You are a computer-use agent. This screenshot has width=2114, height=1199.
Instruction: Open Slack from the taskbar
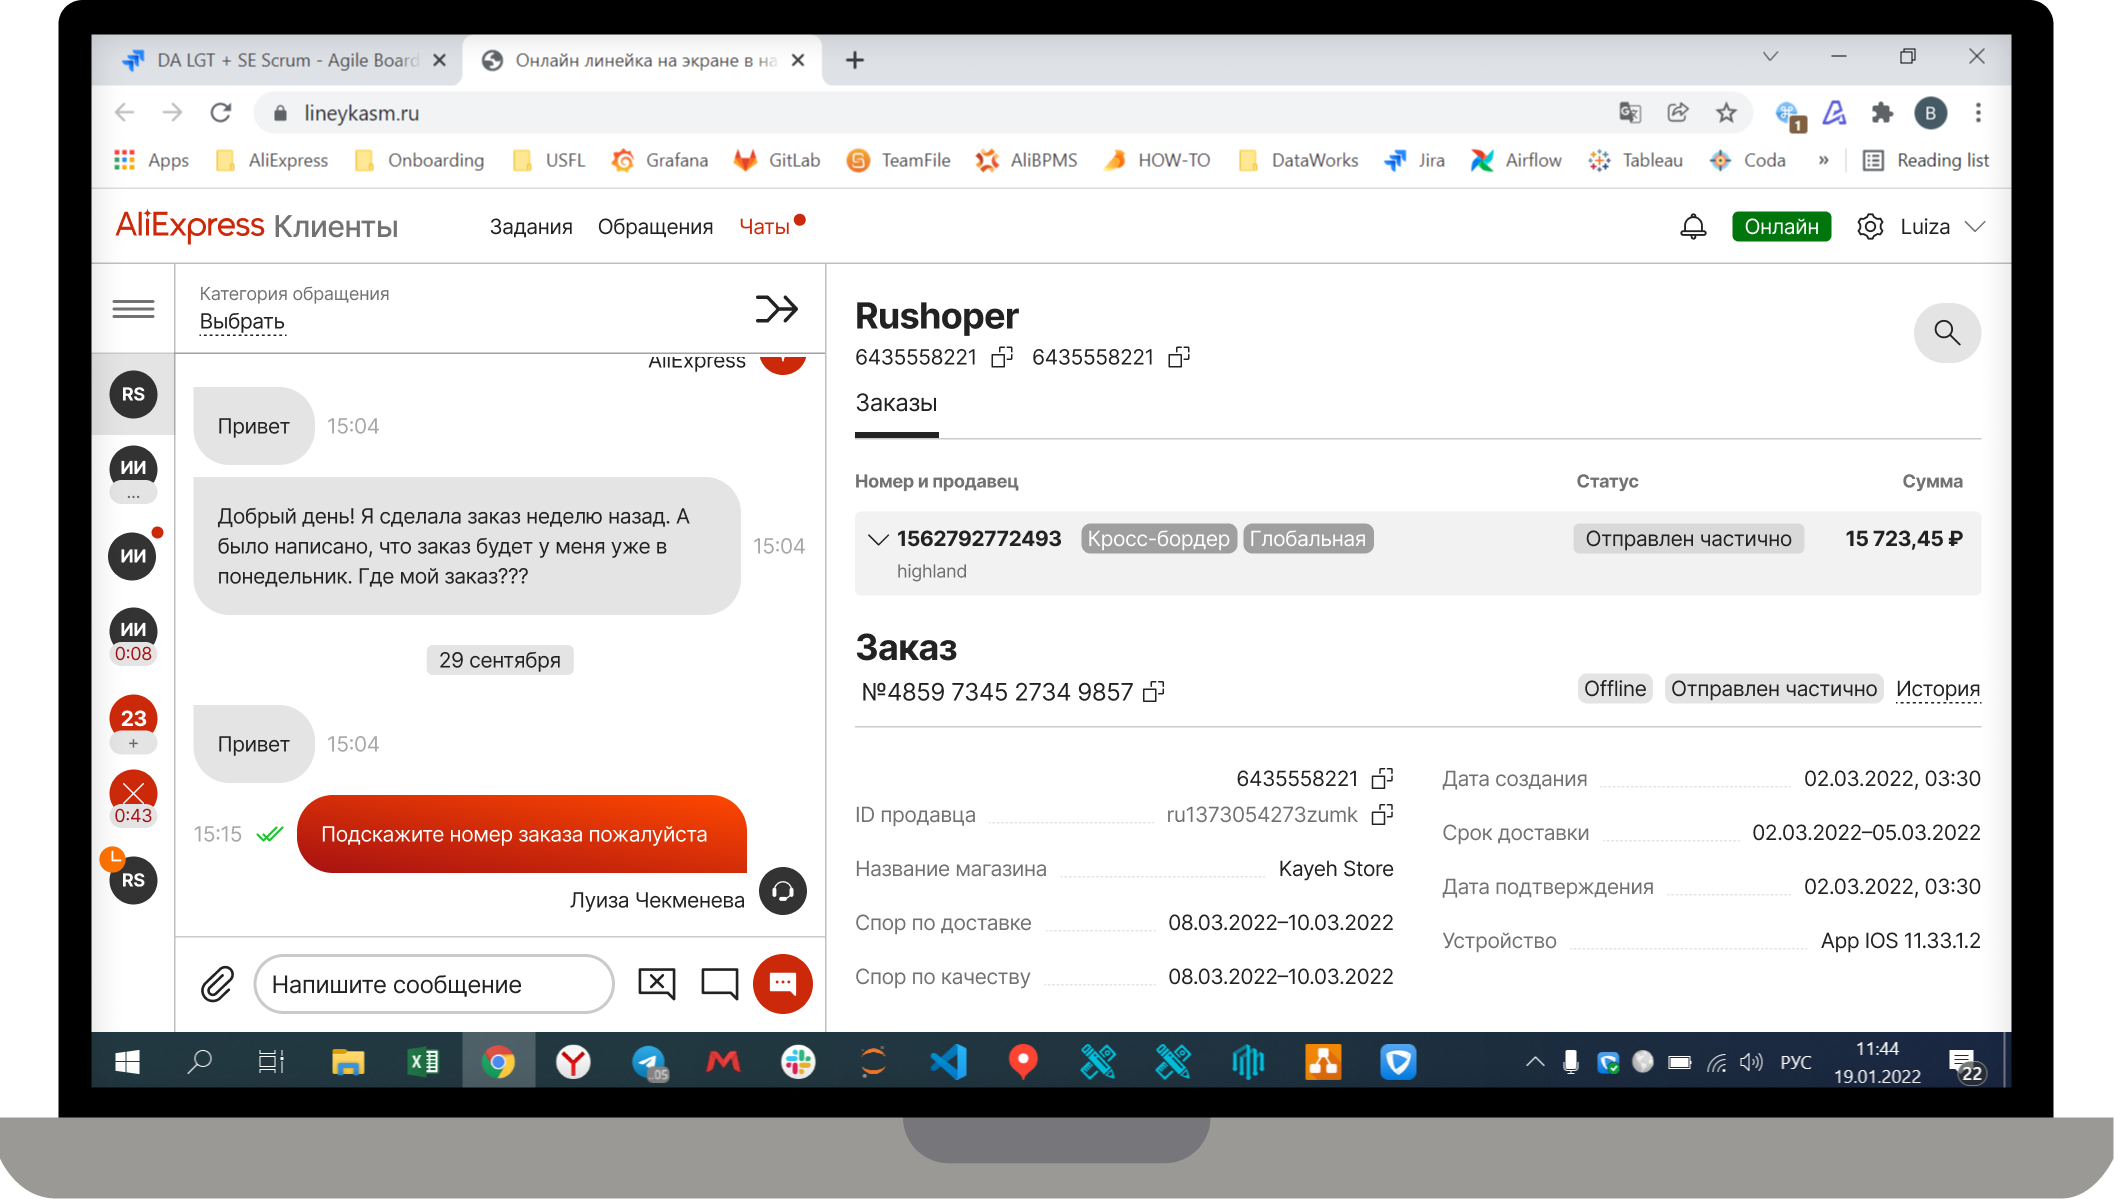[x=798, y=1062]
